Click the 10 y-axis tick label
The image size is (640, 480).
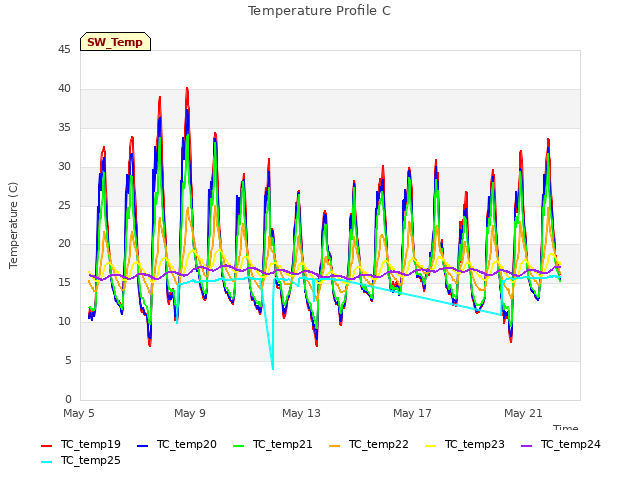click(64, 322)
